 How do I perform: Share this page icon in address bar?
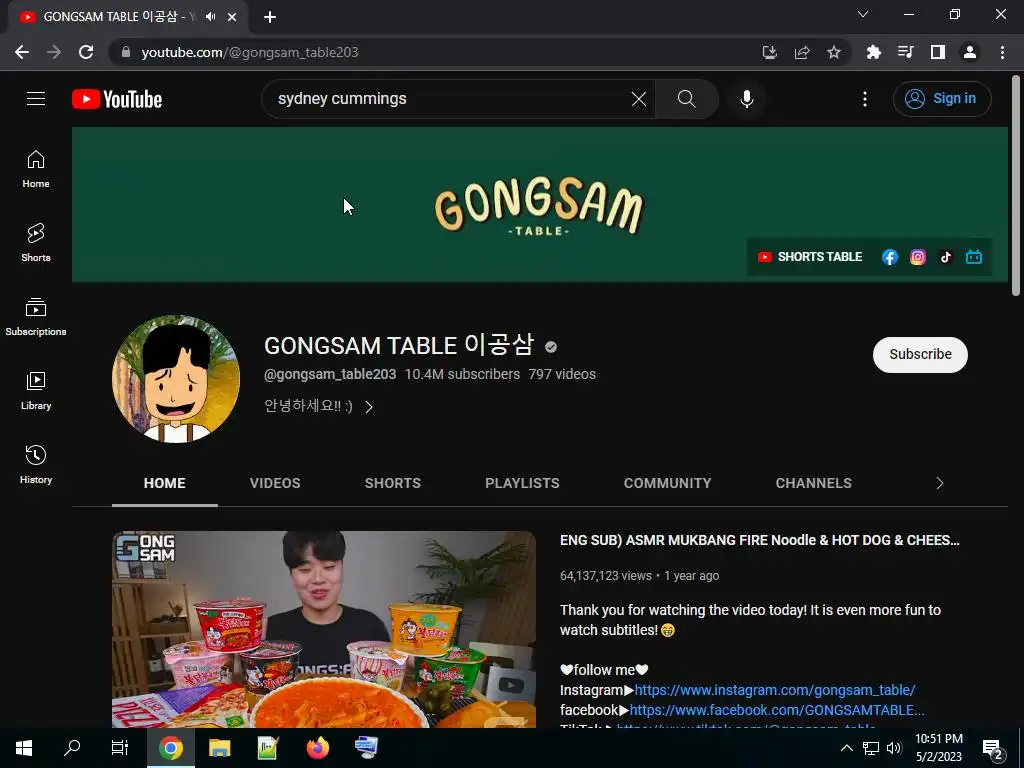tap(802, 52)
